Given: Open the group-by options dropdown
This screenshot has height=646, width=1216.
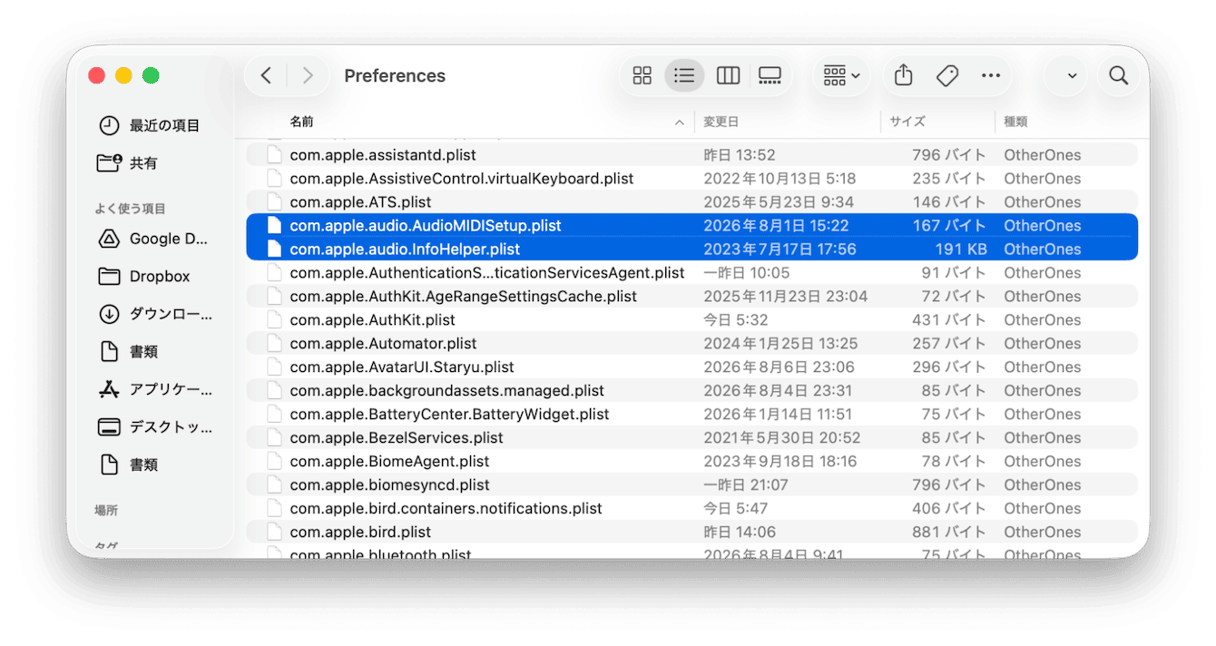Looking at the screenshot, I should coord(842,76).
